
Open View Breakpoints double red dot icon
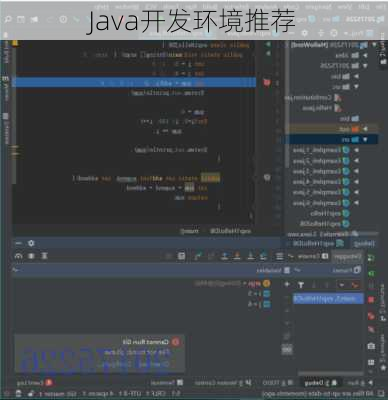(x=371, y=315)
